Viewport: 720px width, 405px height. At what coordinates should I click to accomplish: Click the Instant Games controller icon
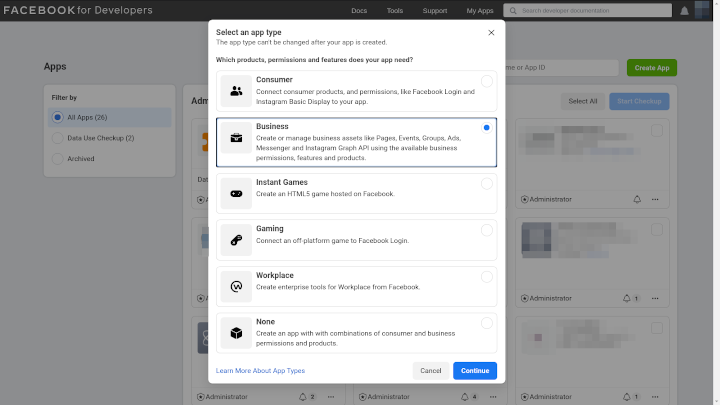click(236, 194)
